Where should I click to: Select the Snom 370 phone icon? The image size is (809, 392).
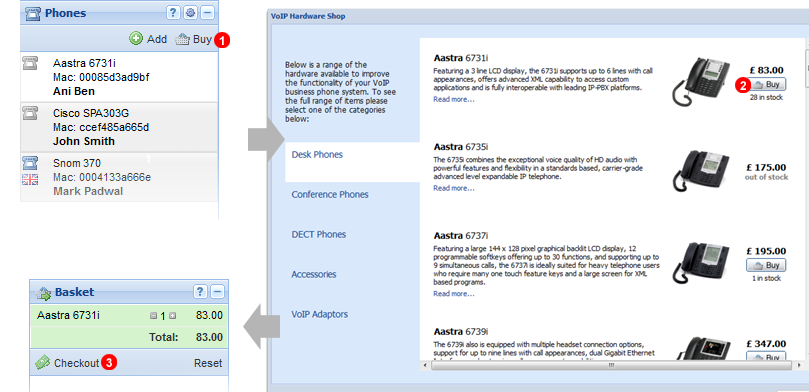[x=30, y=164]
